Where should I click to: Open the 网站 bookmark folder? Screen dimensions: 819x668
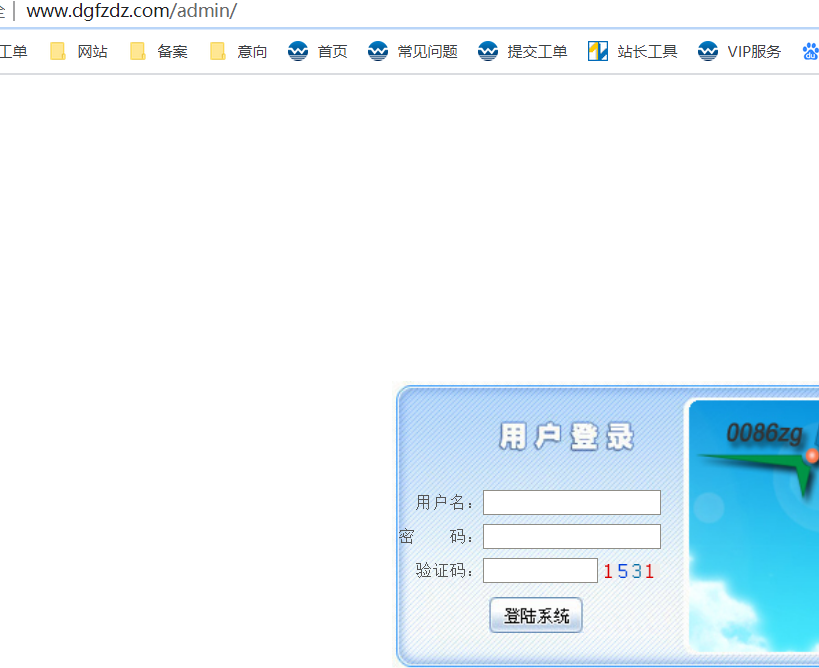pos(79,52)
